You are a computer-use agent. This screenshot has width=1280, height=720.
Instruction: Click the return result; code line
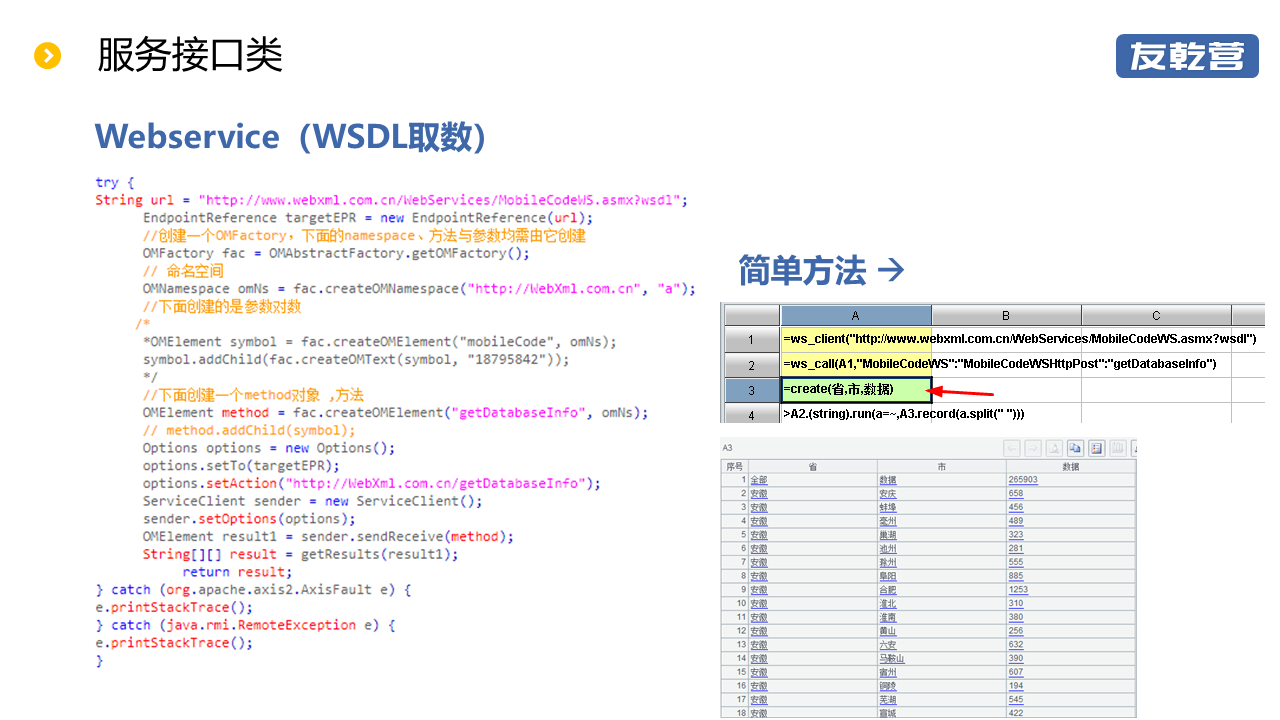(237, 572)
